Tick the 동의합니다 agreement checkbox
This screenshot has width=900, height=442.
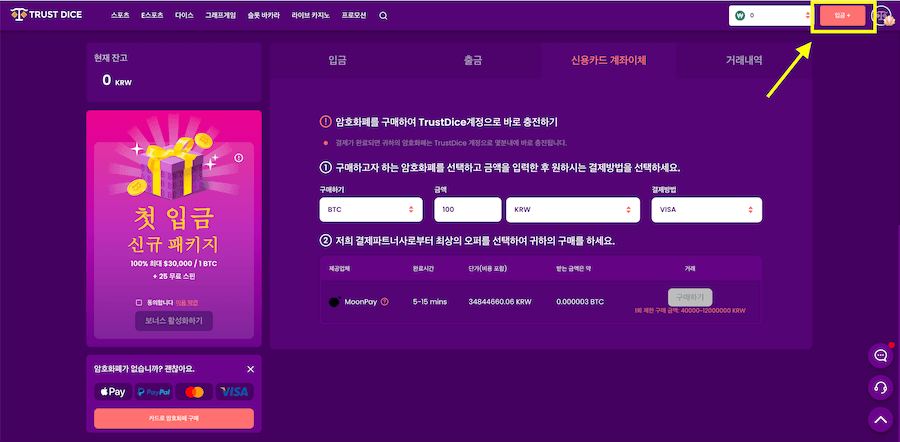point(139,303)
